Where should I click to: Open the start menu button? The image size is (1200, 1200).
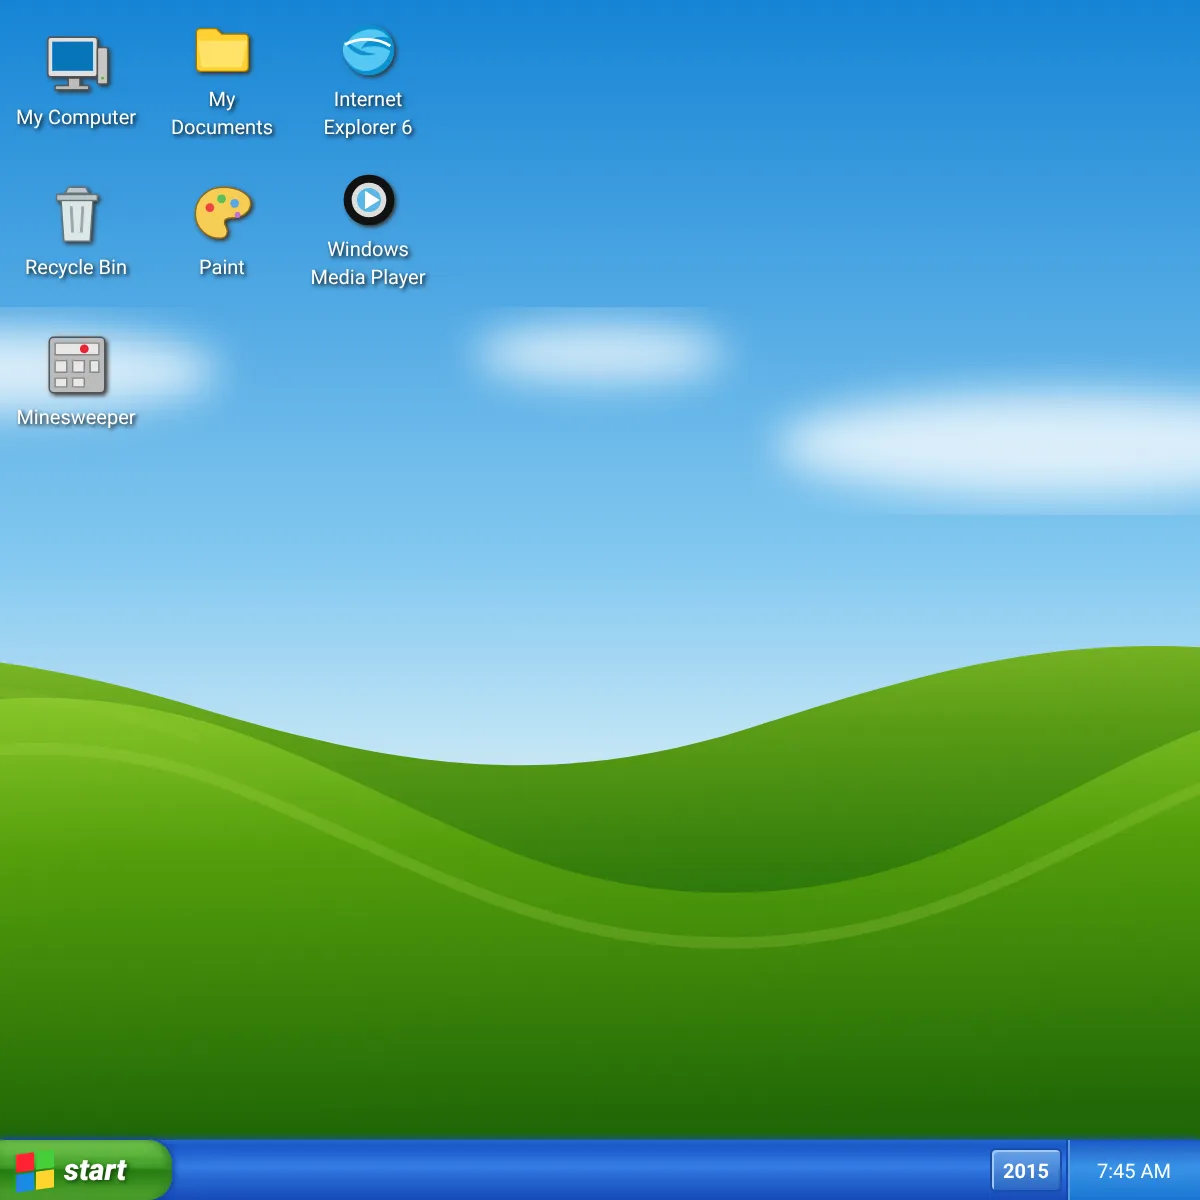click(x=86, y=1170)
